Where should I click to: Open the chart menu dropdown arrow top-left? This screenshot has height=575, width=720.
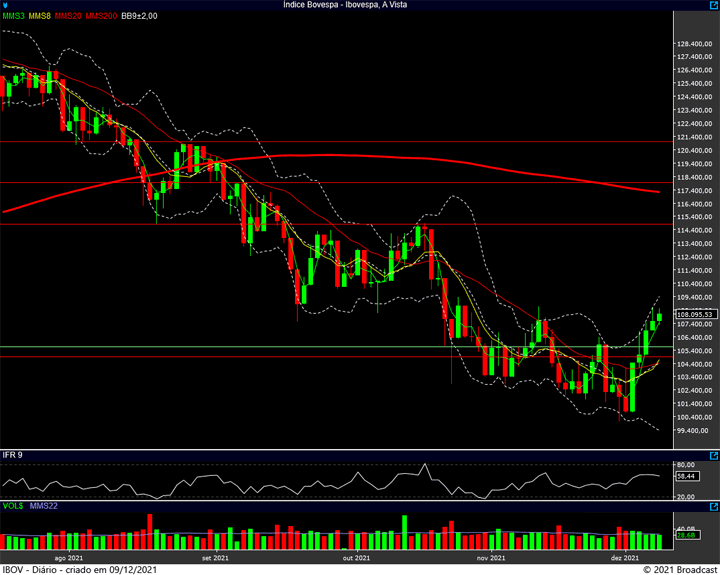tap(5, 5)
